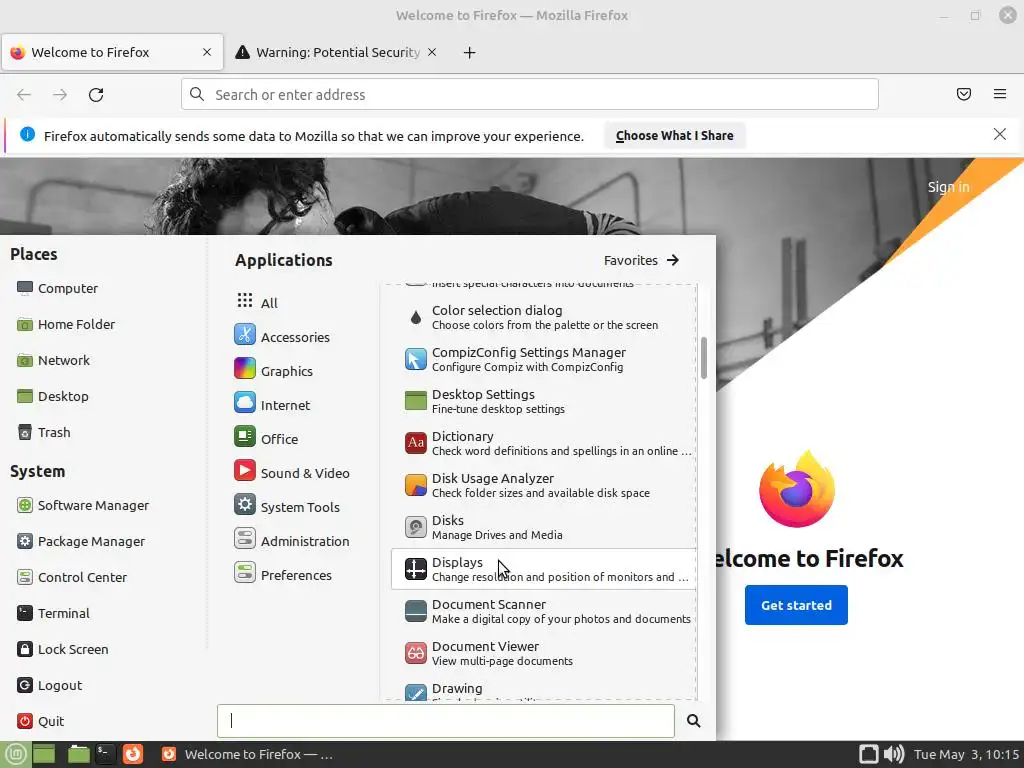Select Lock Screen
Viewport: 1024px width, 768px height.
tap(63, 648)
